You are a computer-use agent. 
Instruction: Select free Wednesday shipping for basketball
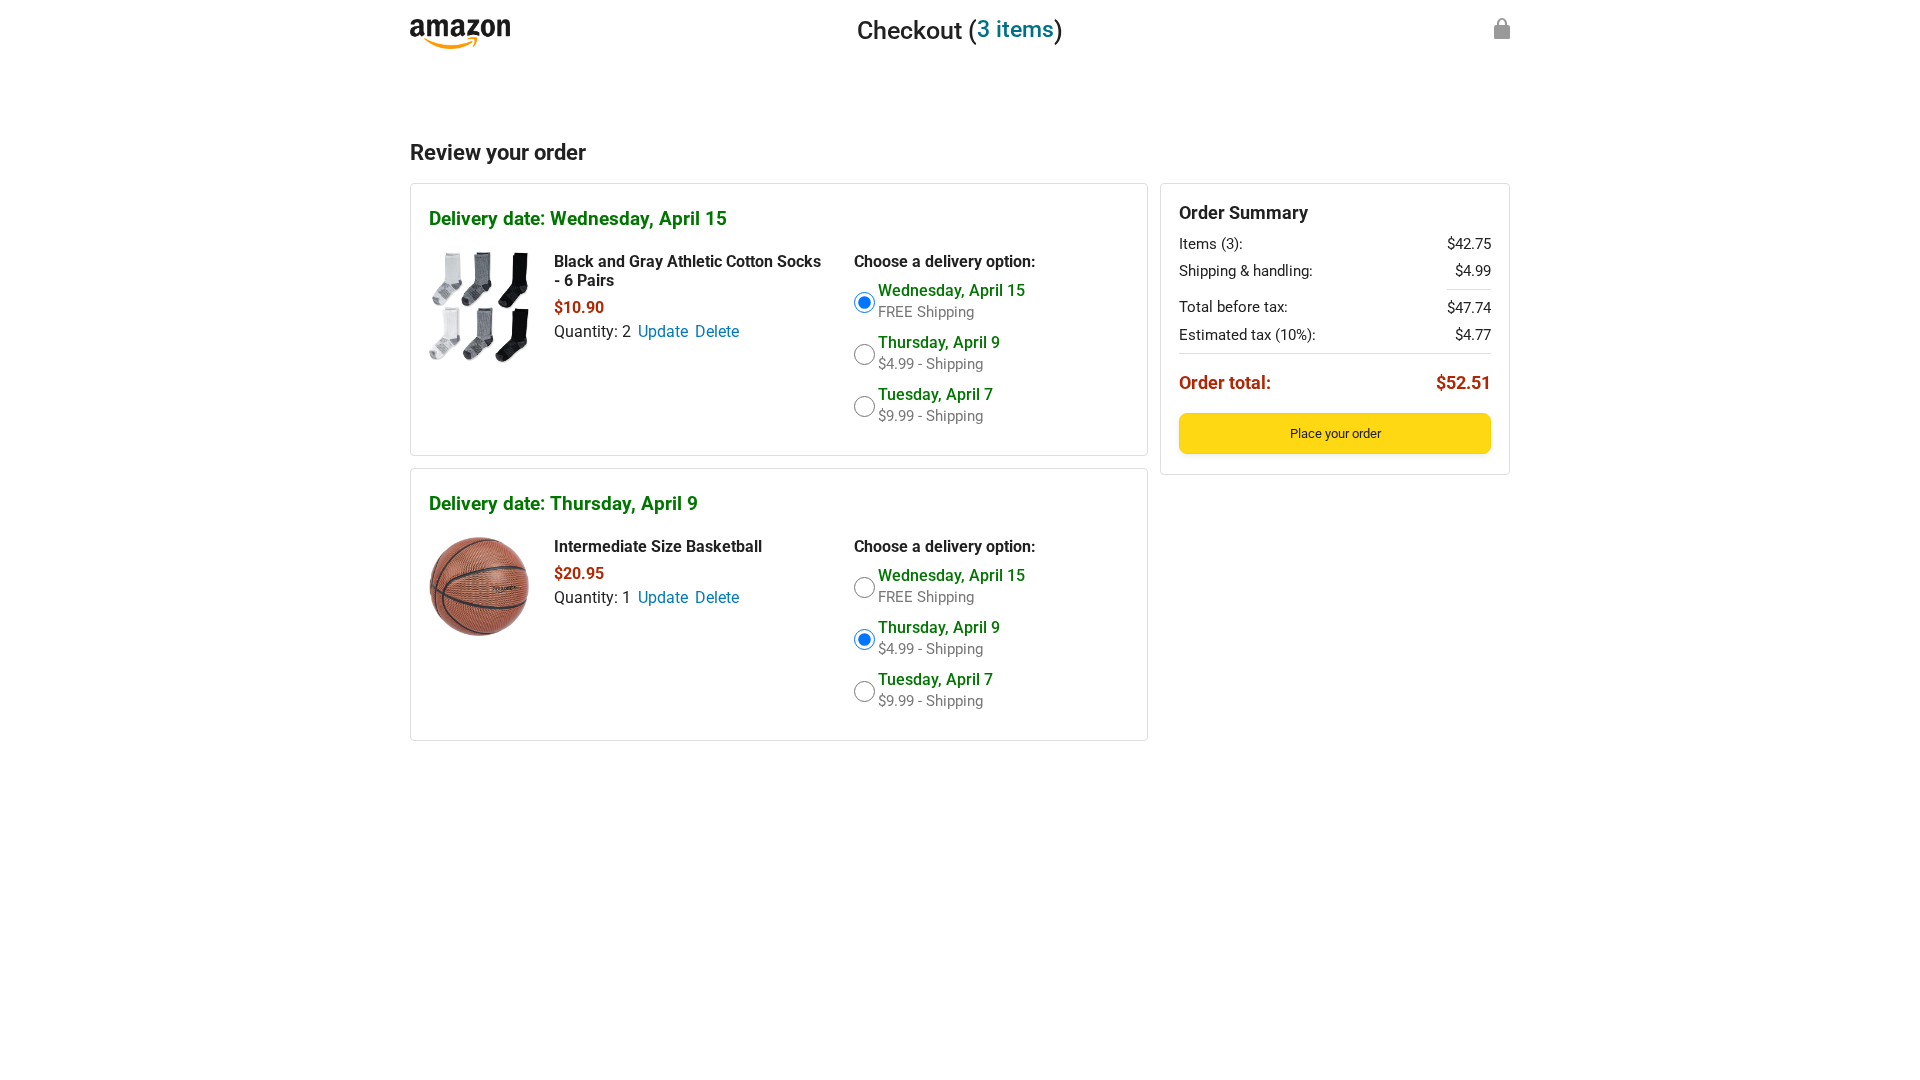[865, 588]
